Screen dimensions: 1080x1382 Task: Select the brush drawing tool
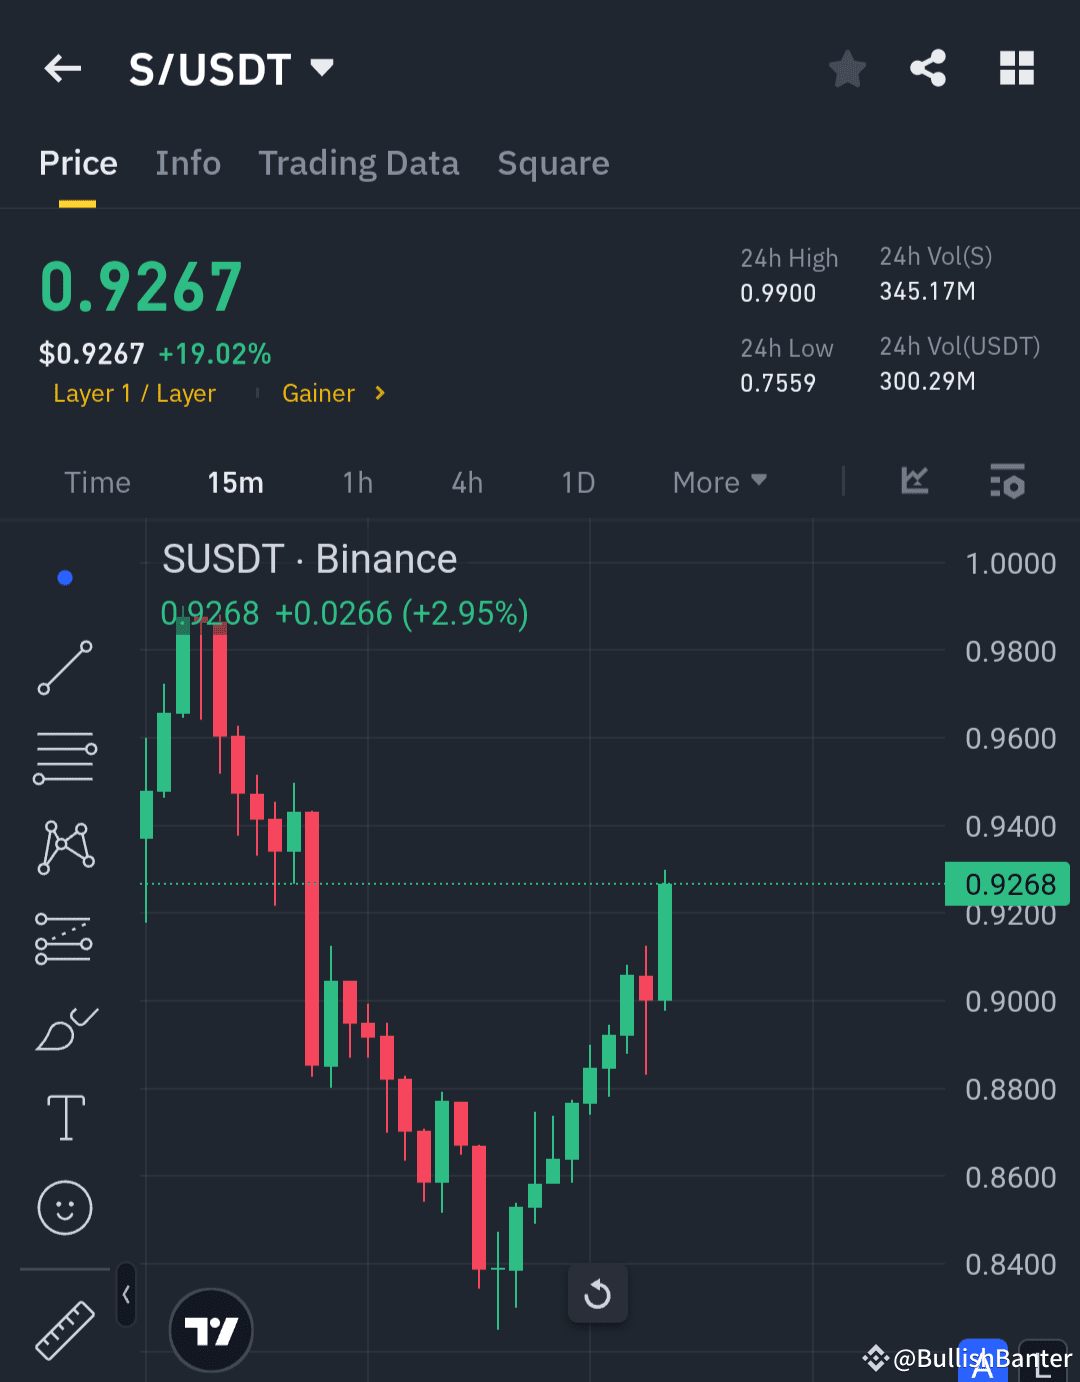[x=65, y=1030]
